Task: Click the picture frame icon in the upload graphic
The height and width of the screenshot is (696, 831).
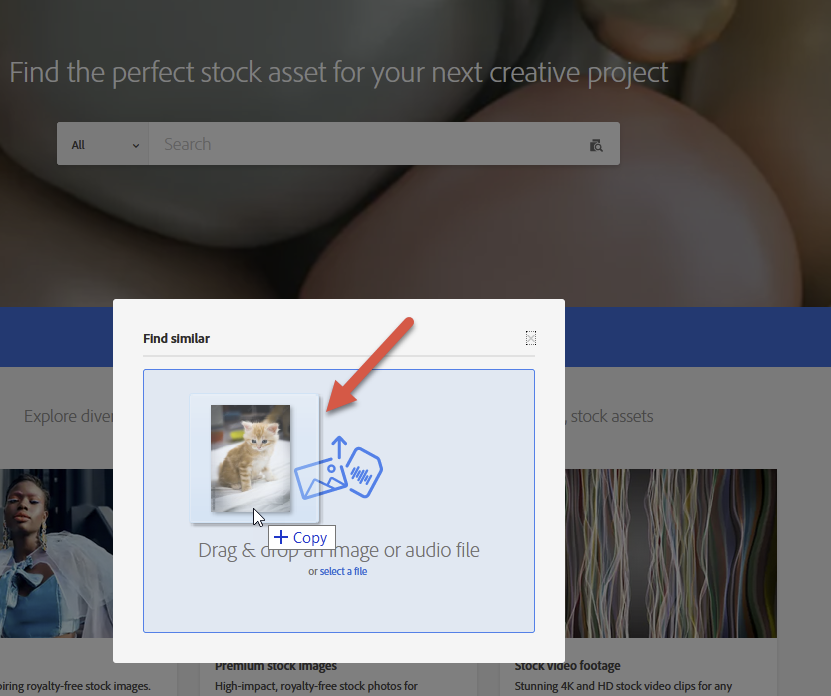Action: [x=322, y=477]
